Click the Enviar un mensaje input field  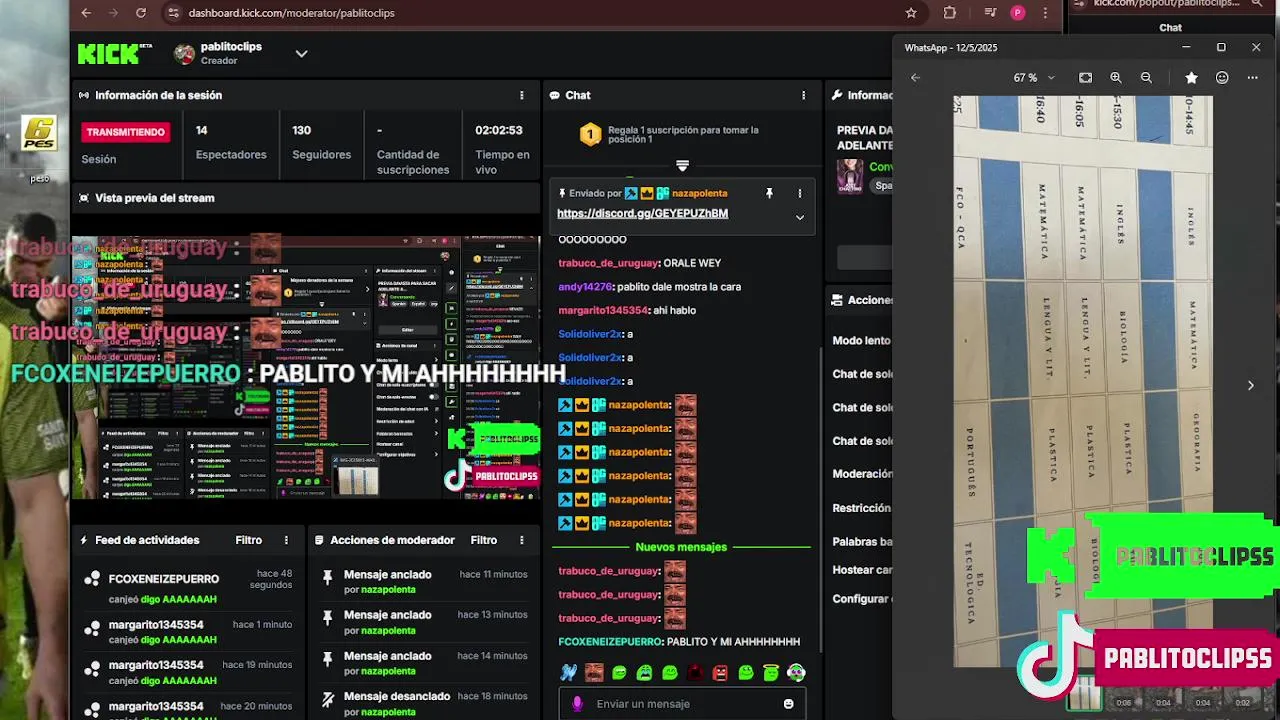coord(683,704)
